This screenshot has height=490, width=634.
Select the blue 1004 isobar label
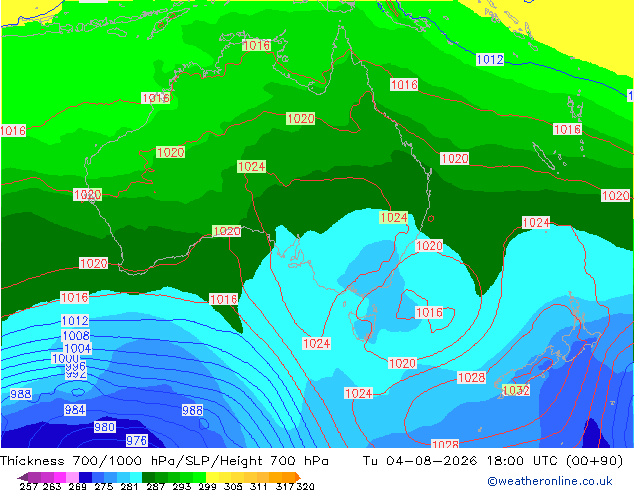pos(78,348)
